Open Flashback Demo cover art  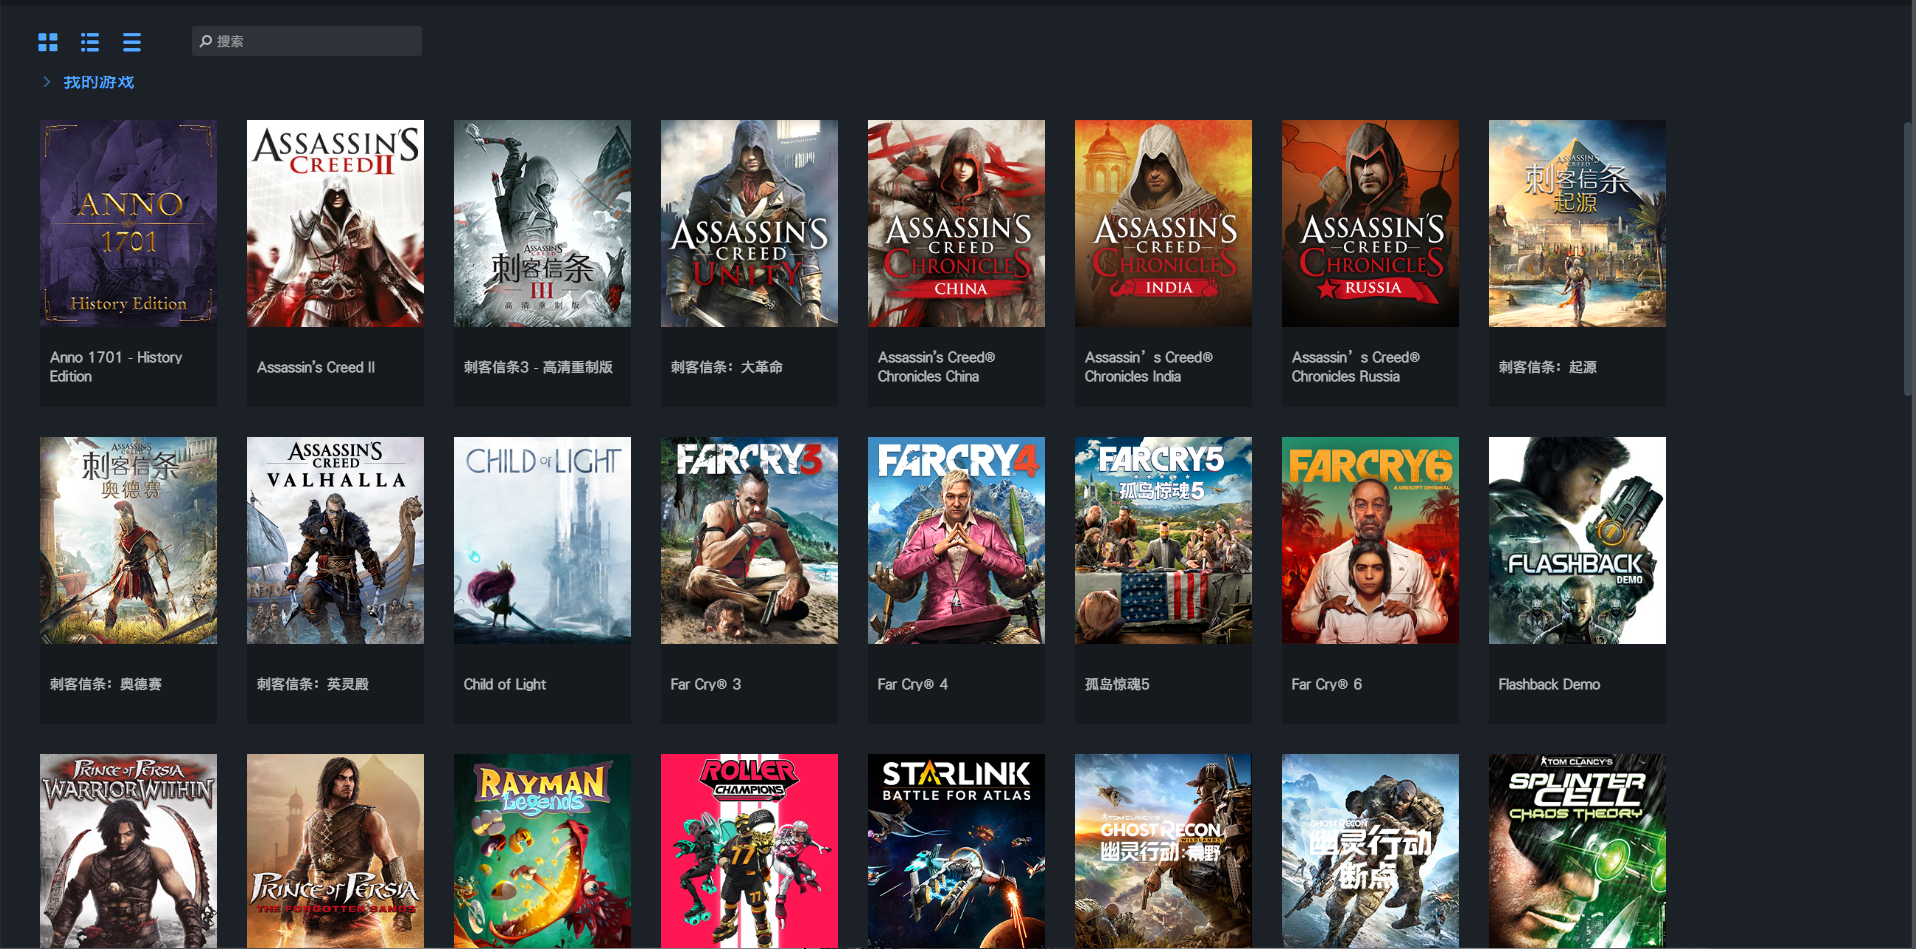pyautogui.click(x=1577, y=540)
